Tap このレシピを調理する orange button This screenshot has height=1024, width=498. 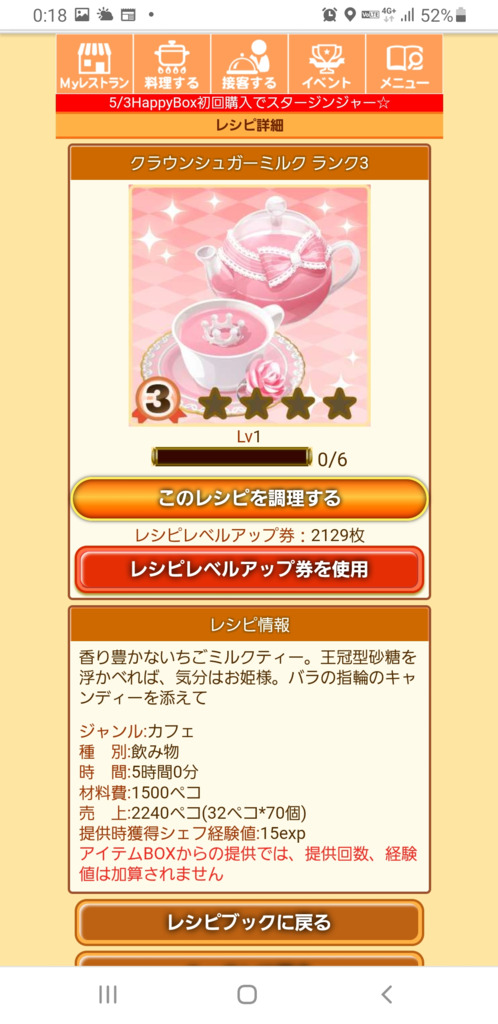(x=249, y=498)
